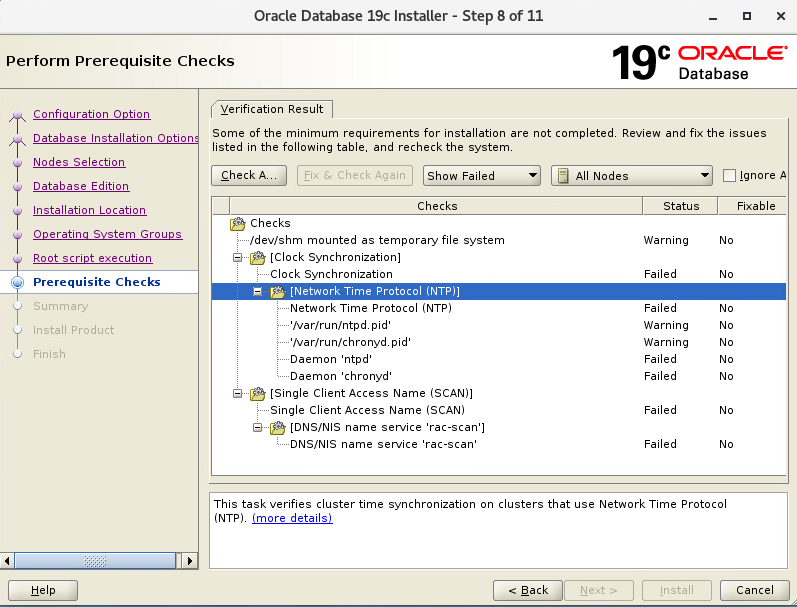Click the sidebar horizontal scrollbar right arrow

(191, 560)
